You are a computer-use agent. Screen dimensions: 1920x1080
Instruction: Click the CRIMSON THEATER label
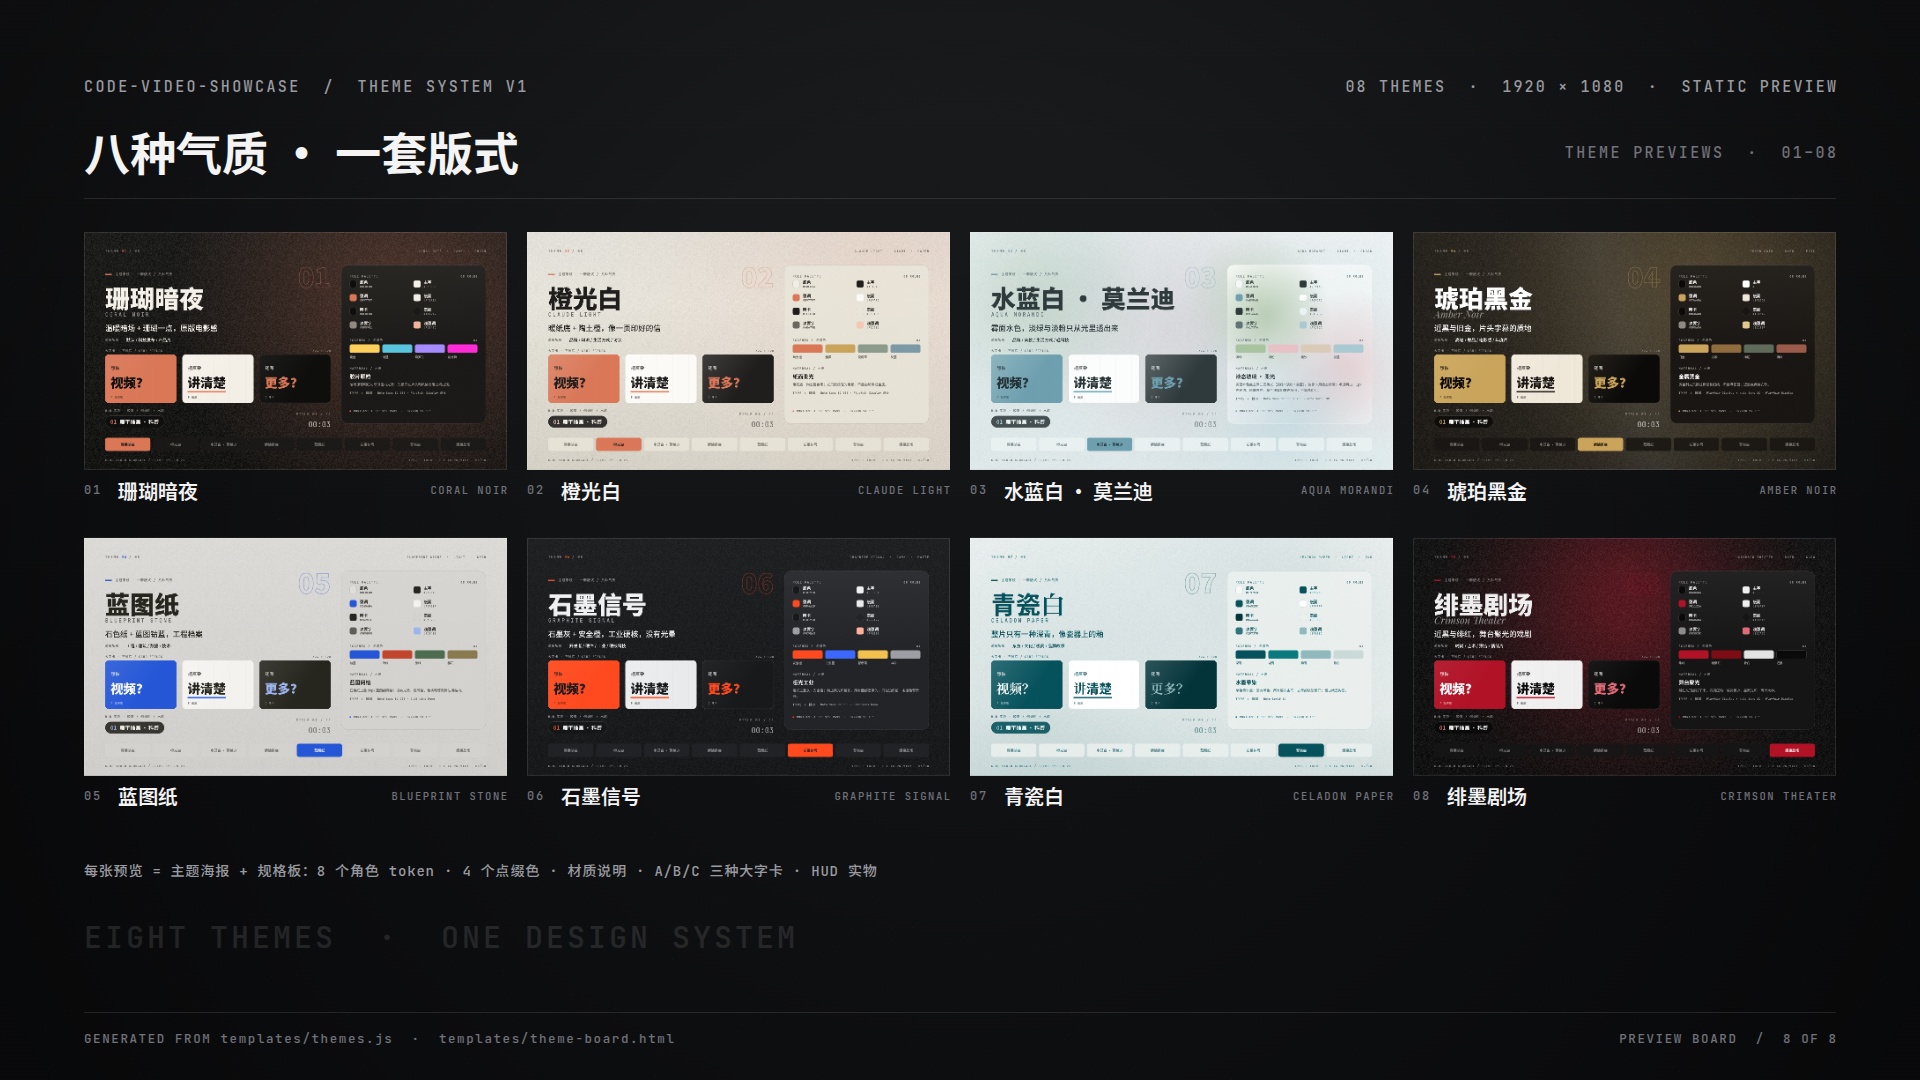[1779, 797]
